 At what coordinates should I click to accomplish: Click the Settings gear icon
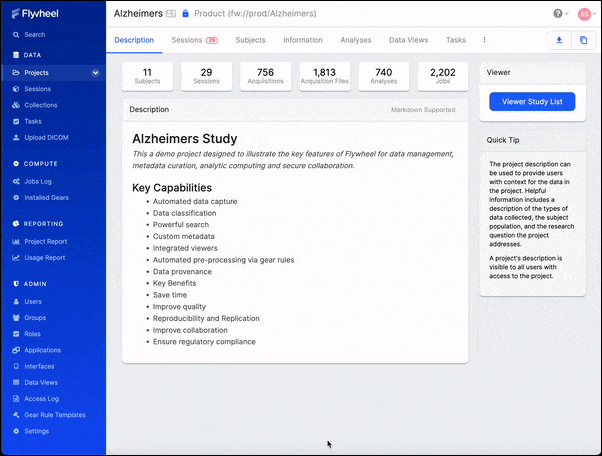click(x=16, y=431)
